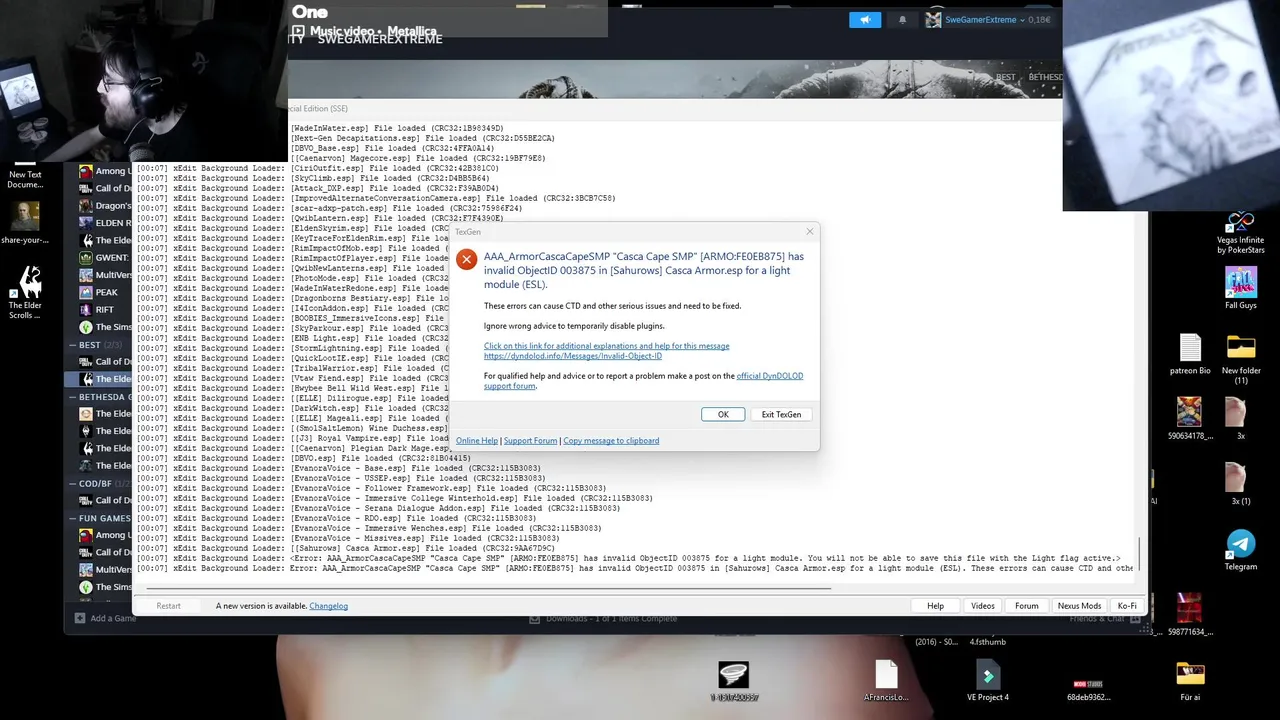1280x720 pixels.
Task: Click Exit TexGen button
Action: pyautogui.click(x=781, y=414)
